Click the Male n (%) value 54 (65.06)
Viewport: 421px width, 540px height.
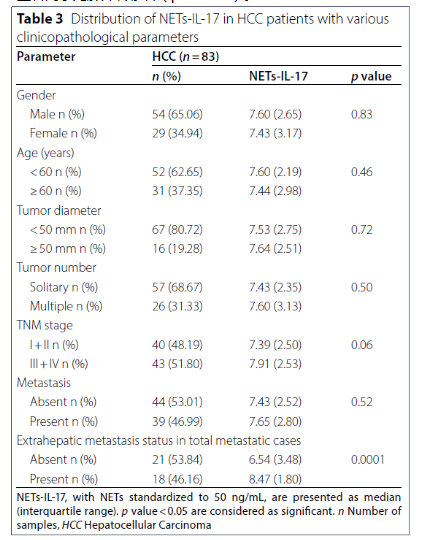(x=177, y=114)
